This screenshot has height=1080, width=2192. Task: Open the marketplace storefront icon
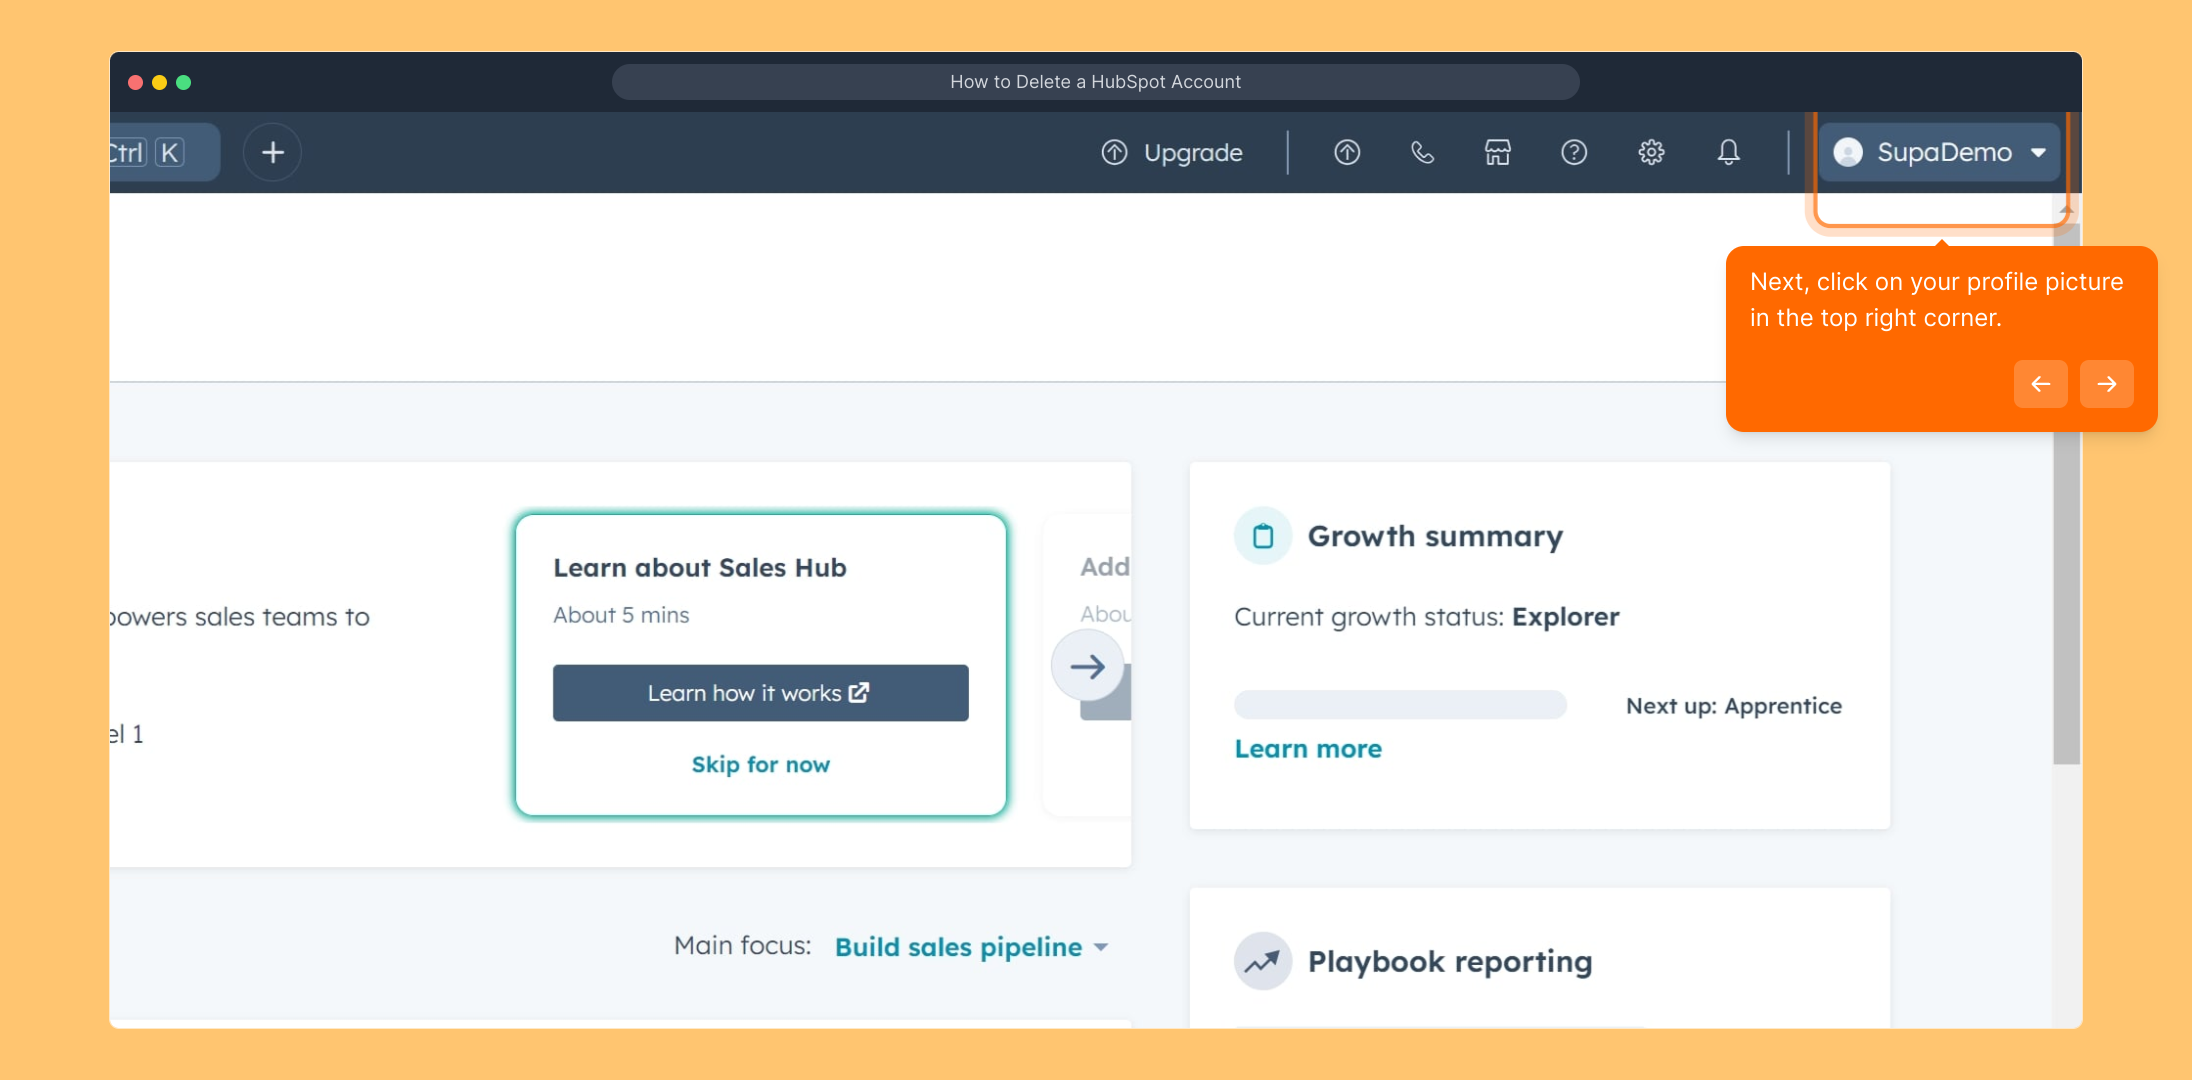[1497, 152]
